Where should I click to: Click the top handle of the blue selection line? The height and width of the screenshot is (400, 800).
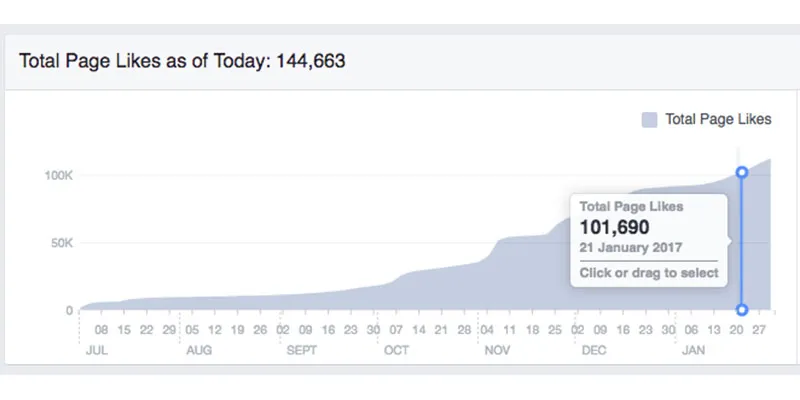tap(742, 172)
